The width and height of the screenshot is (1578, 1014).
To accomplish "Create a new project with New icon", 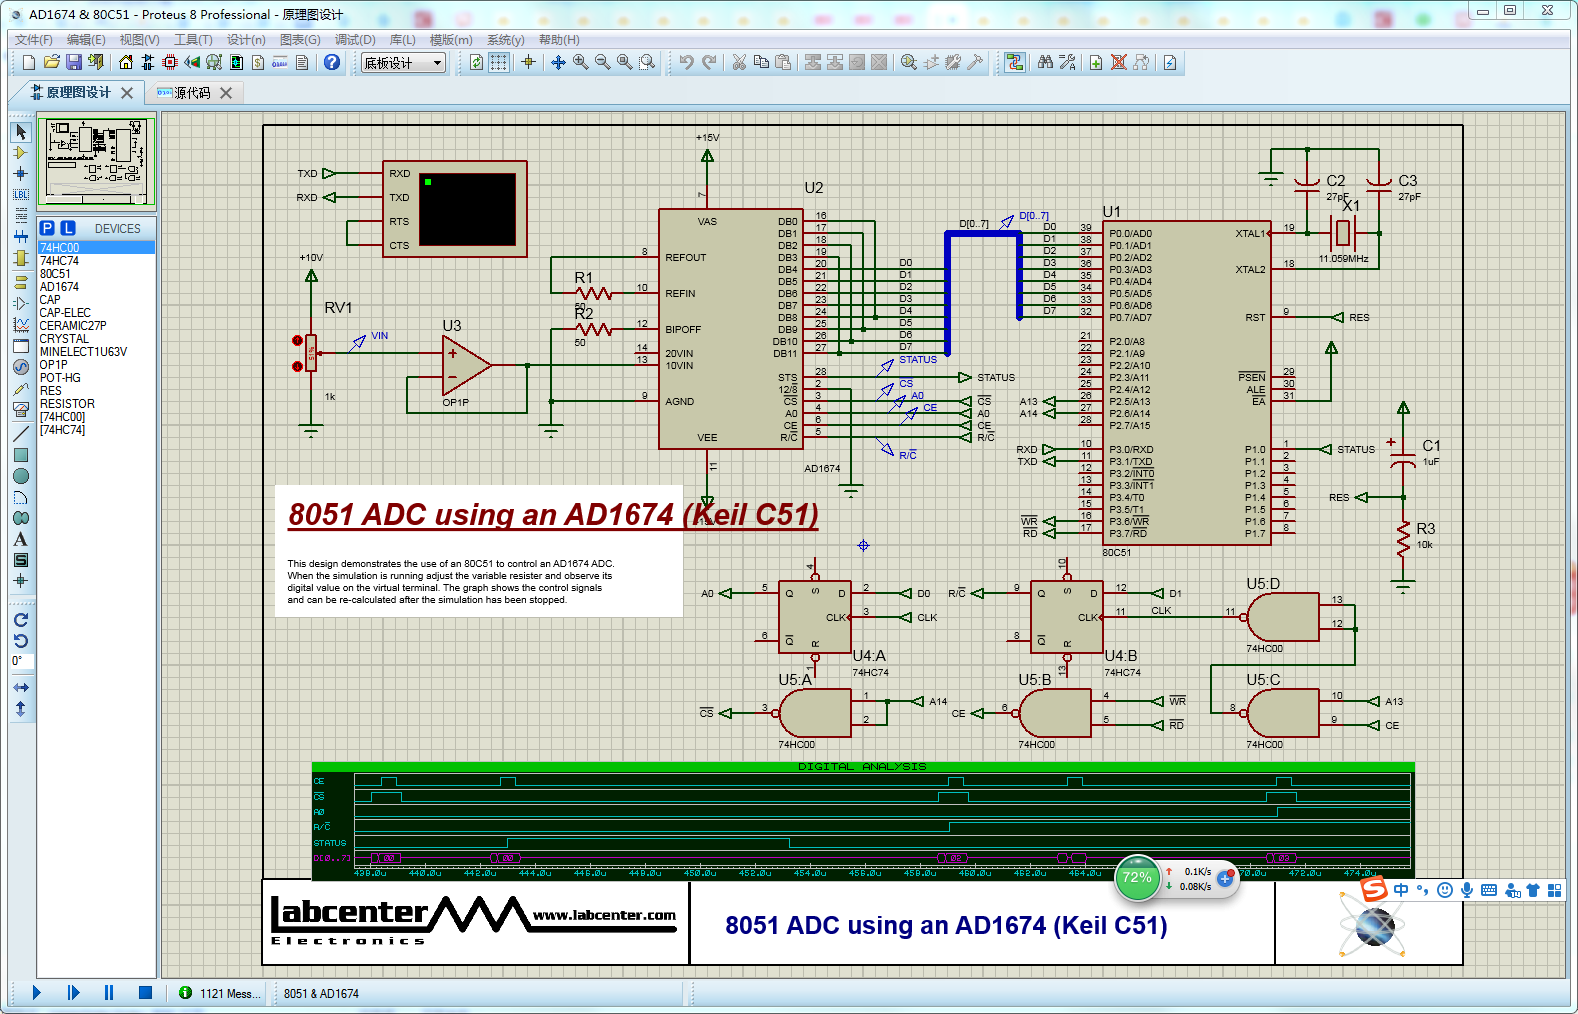I will (x=29, y=62).
